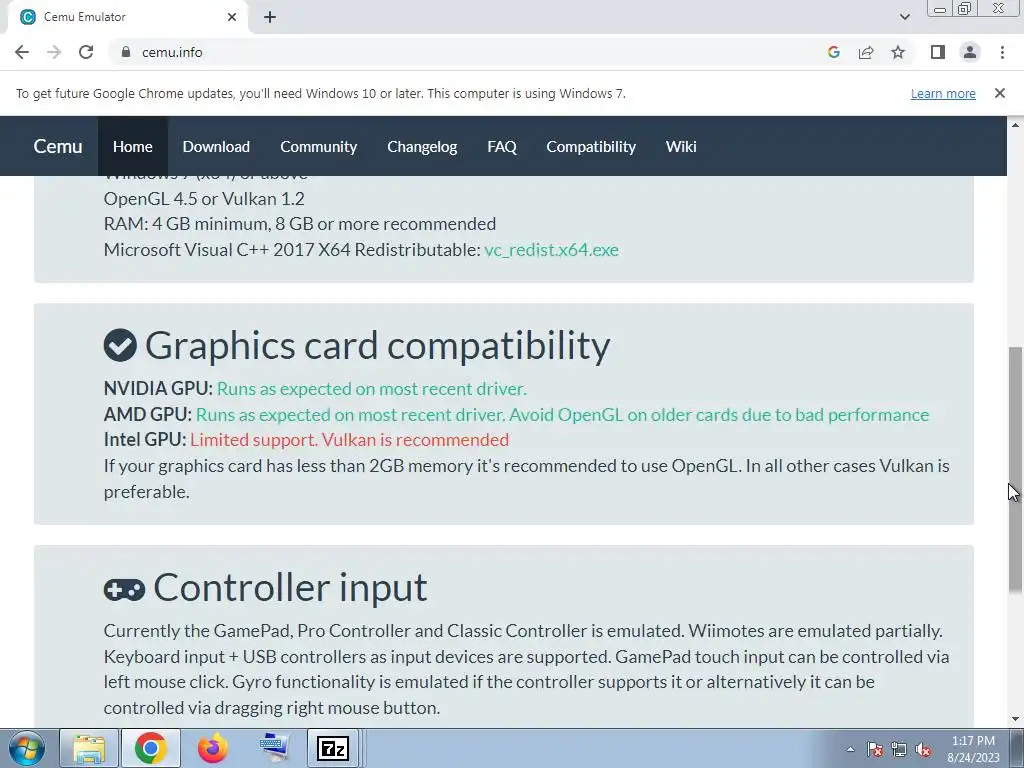Click 'Limited support. Vulkan is recommended' text
This screenshot has height=768, width=1024.
click(349, 440)
